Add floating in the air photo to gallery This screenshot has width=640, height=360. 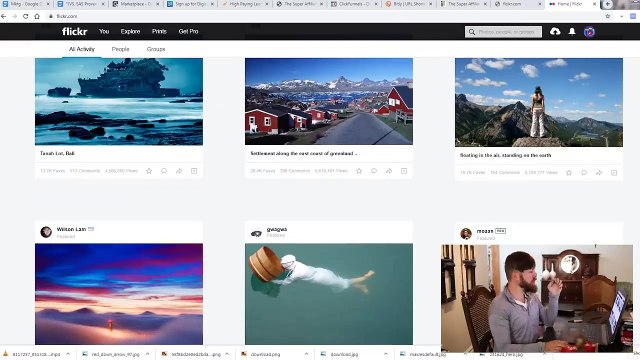click(x=614, y=173)
